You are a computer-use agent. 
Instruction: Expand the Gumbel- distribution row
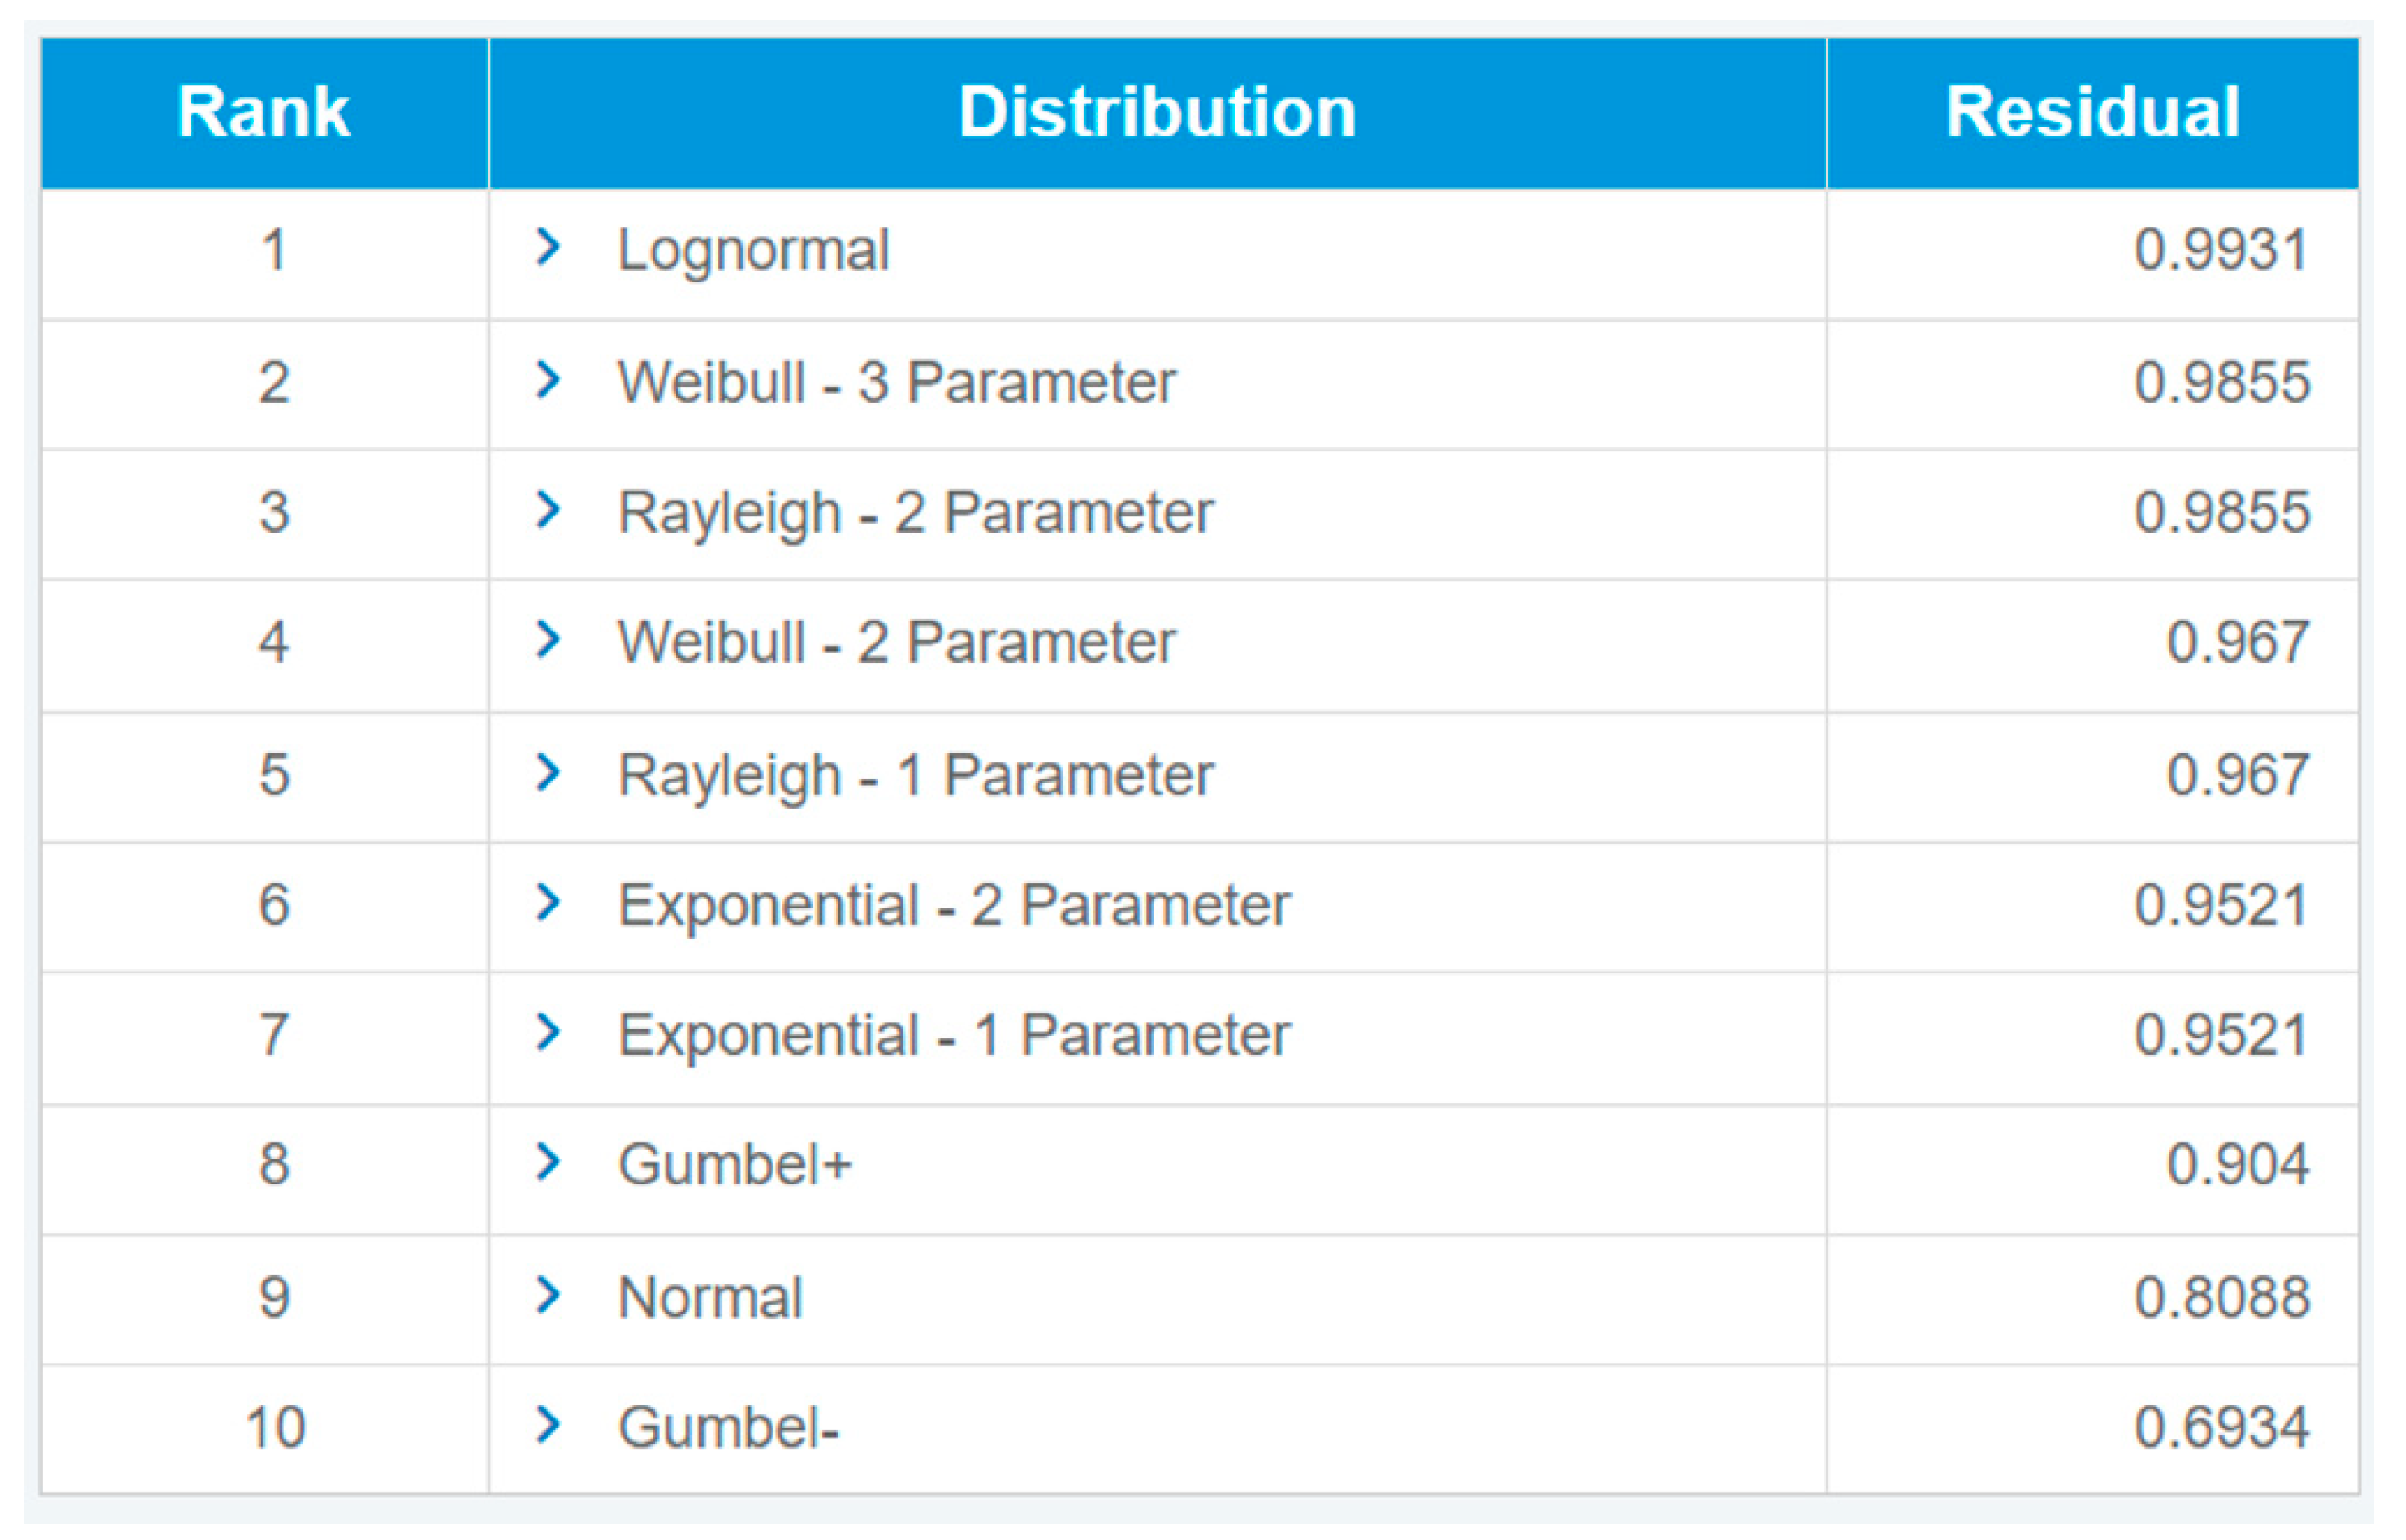[x=548, y=1425]
